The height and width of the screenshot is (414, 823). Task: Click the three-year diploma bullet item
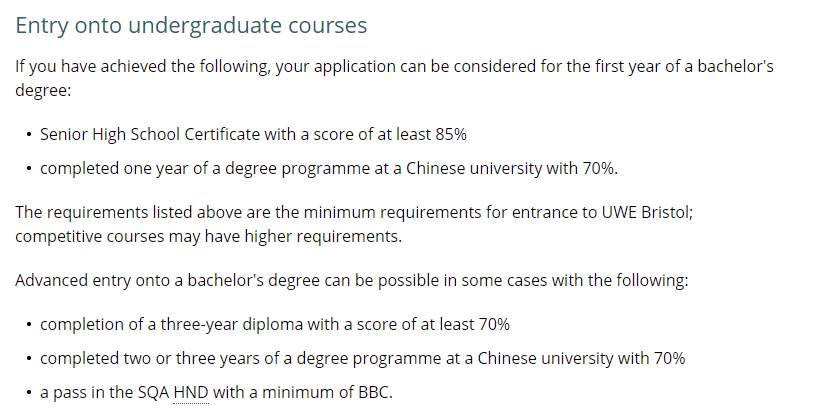(x=275, y=324)
